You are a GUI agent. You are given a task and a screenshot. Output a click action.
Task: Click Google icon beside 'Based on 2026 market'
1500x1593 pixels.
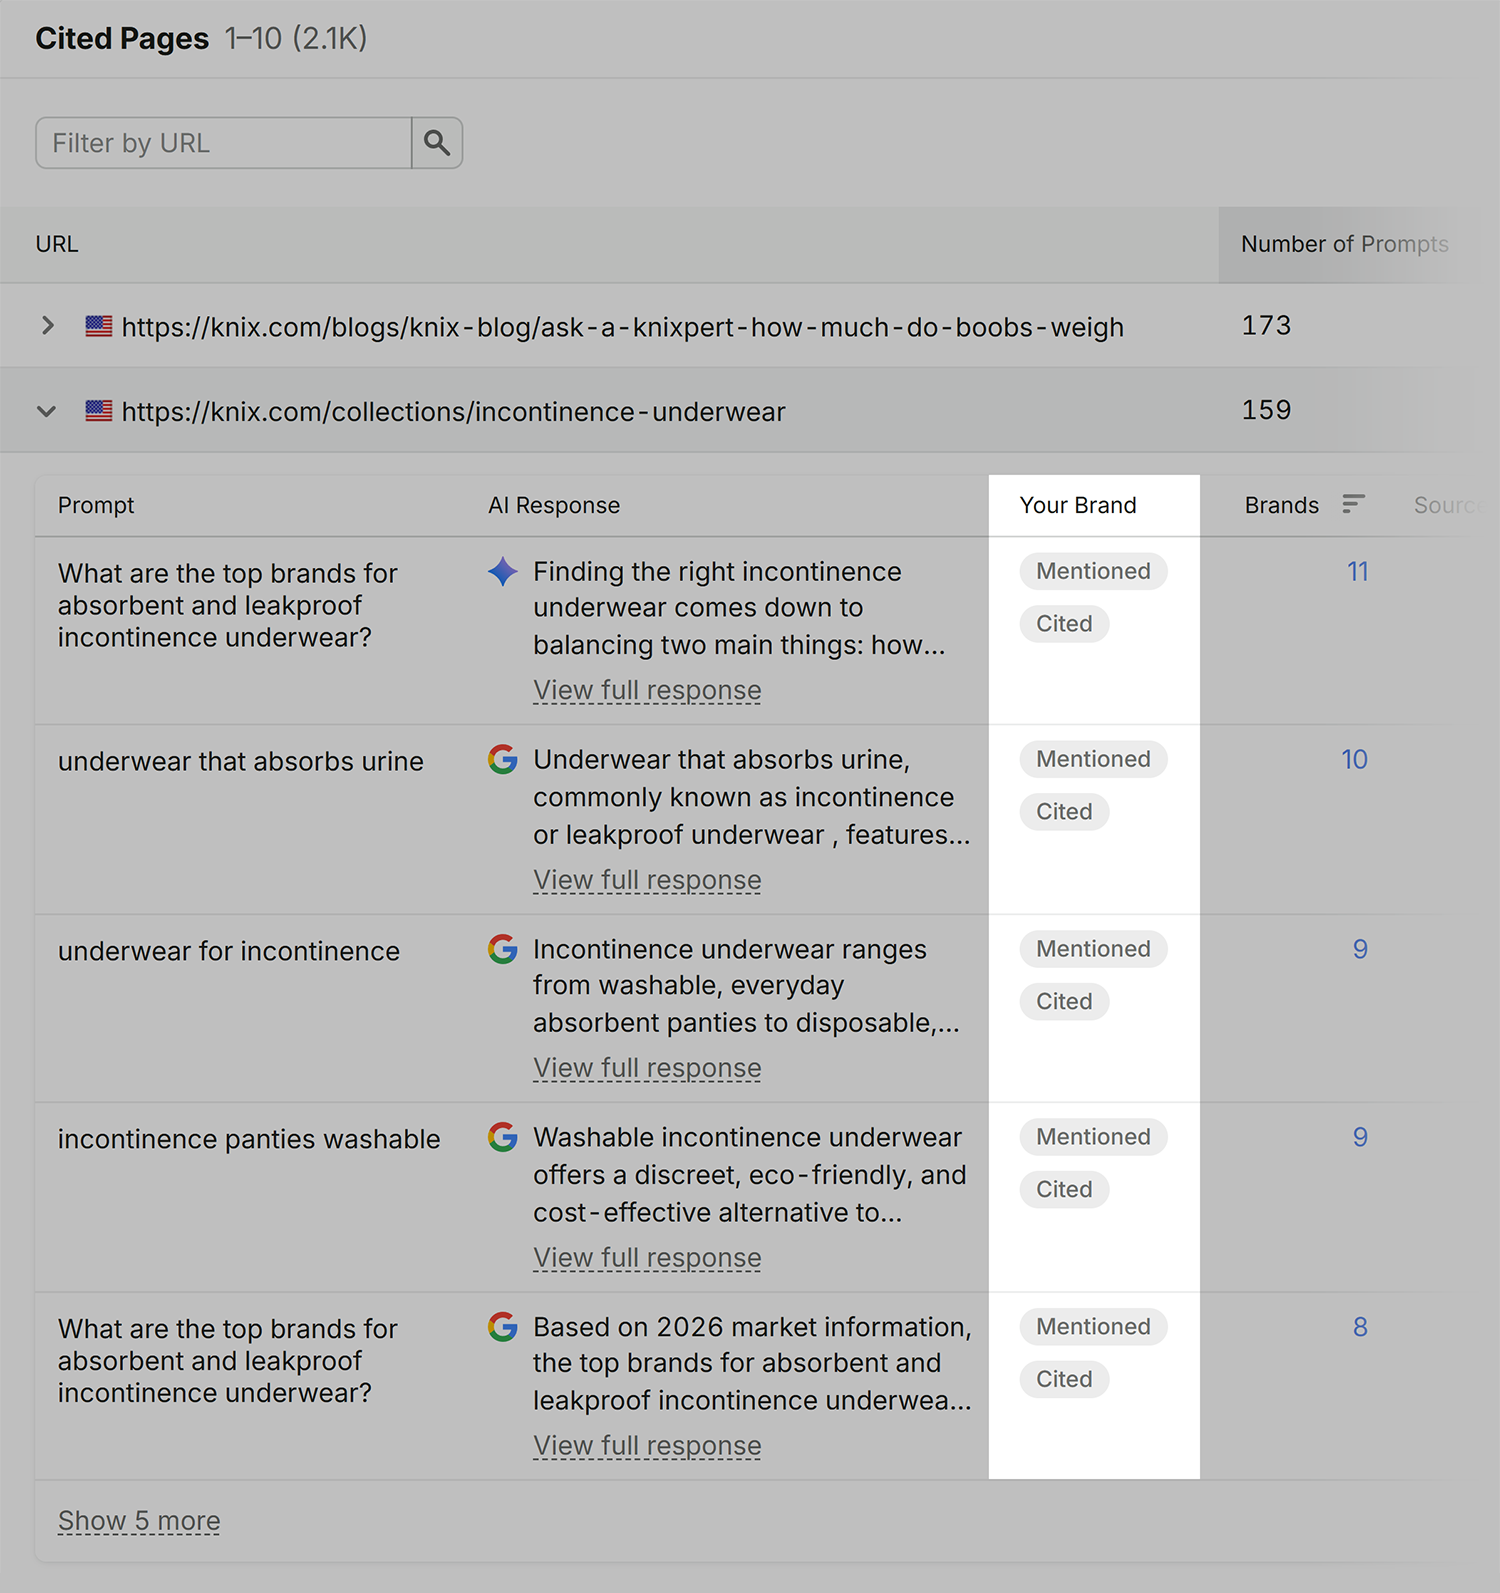[503, 1326]
